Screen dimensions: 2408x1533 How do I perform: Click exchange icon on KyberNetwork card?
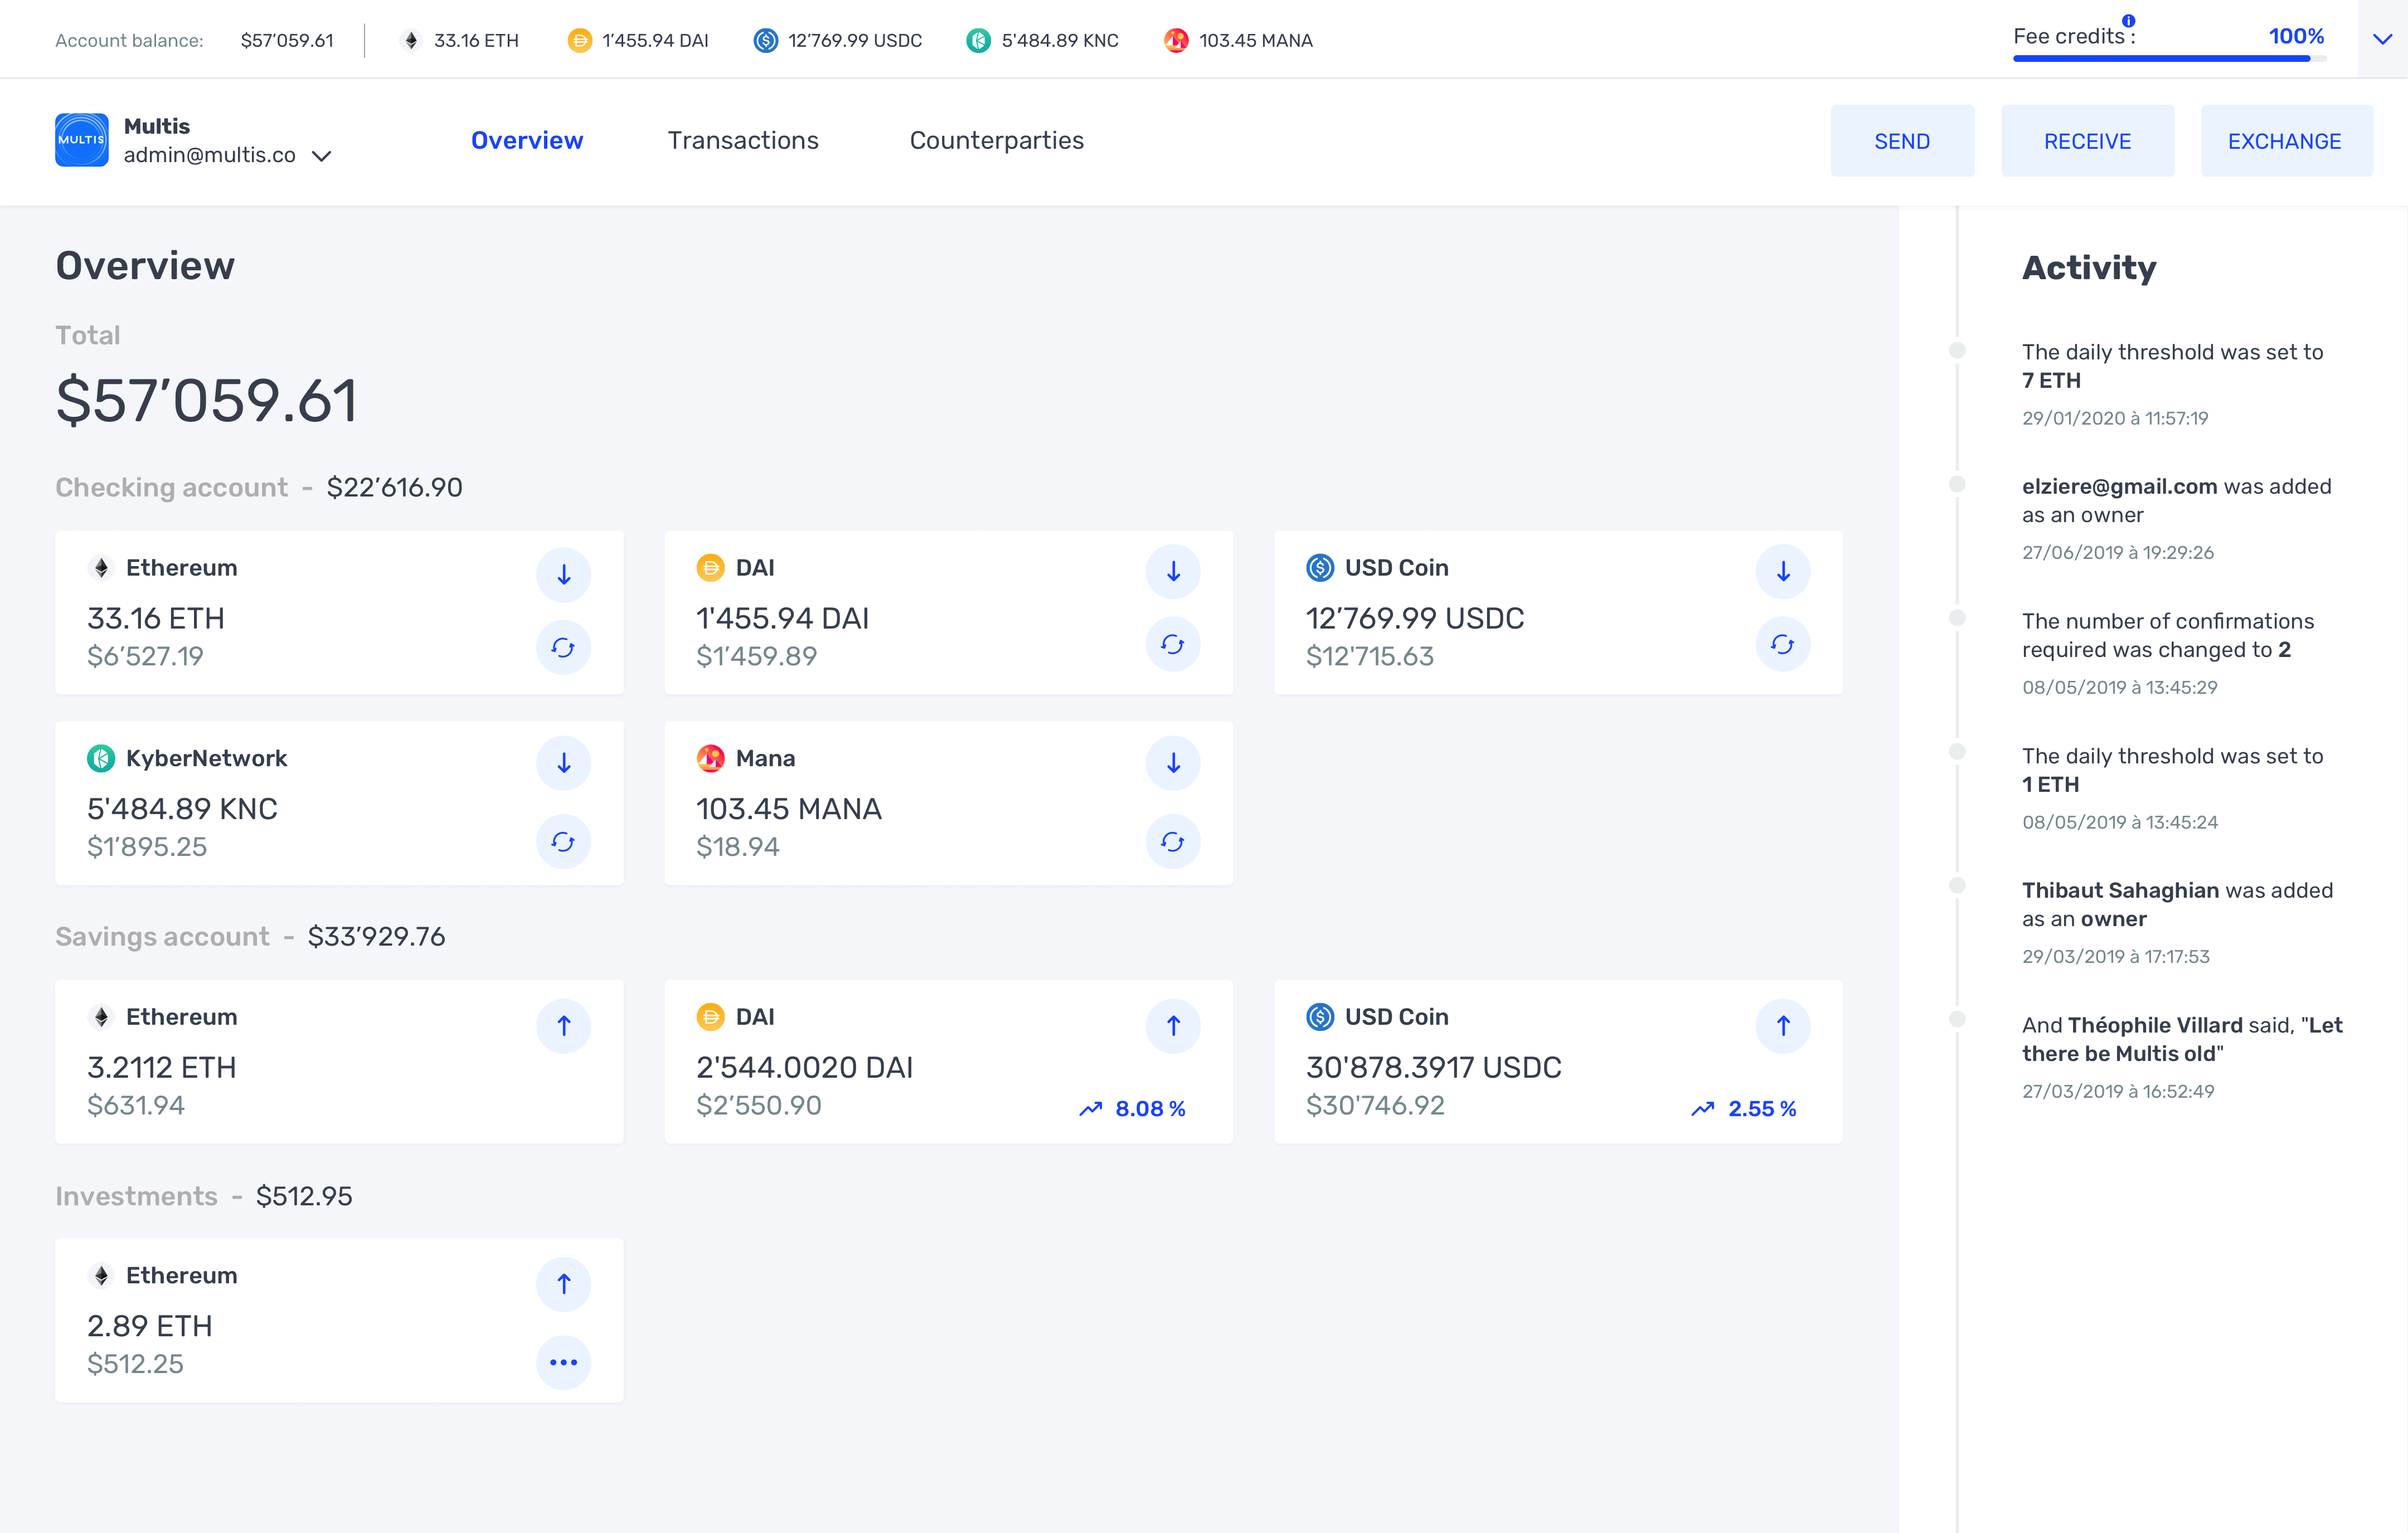click(x=563, y=842)
